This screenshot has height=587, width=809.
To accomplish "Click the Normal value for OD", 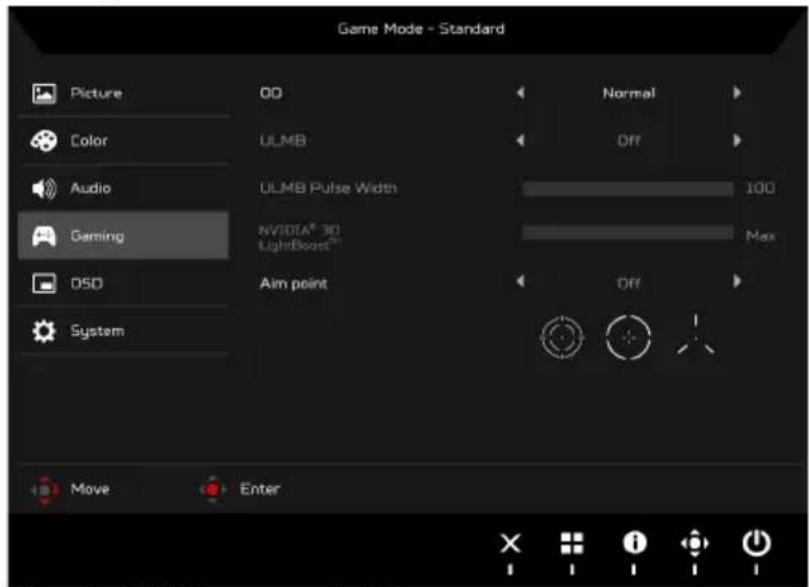I will pos(629,93).
